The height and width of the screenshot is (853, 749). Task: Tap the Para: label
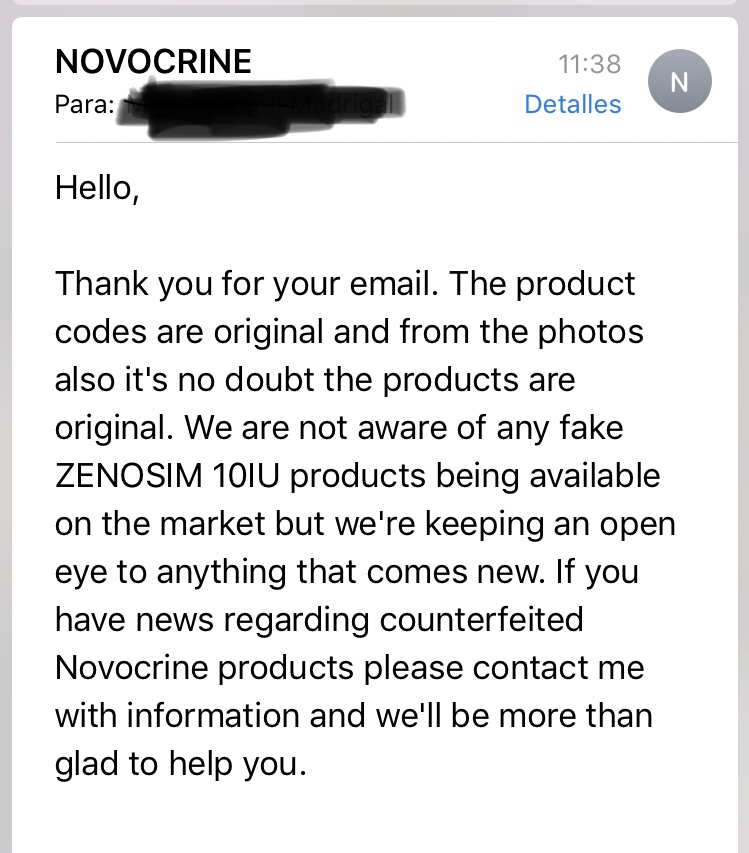(84, 104)
